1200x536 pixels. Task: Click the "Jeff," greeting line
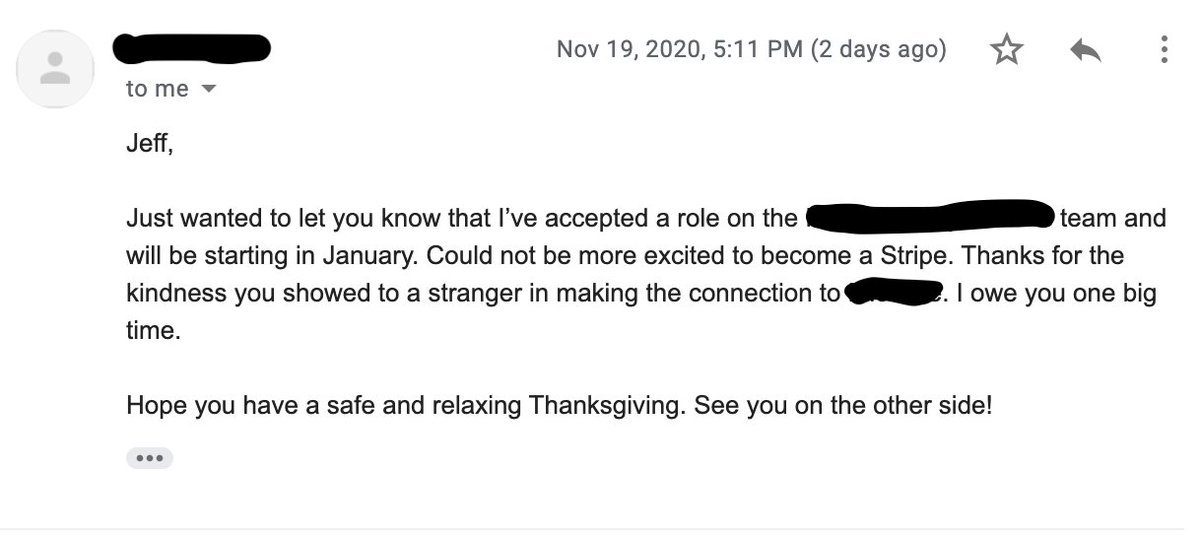[150, 144]
